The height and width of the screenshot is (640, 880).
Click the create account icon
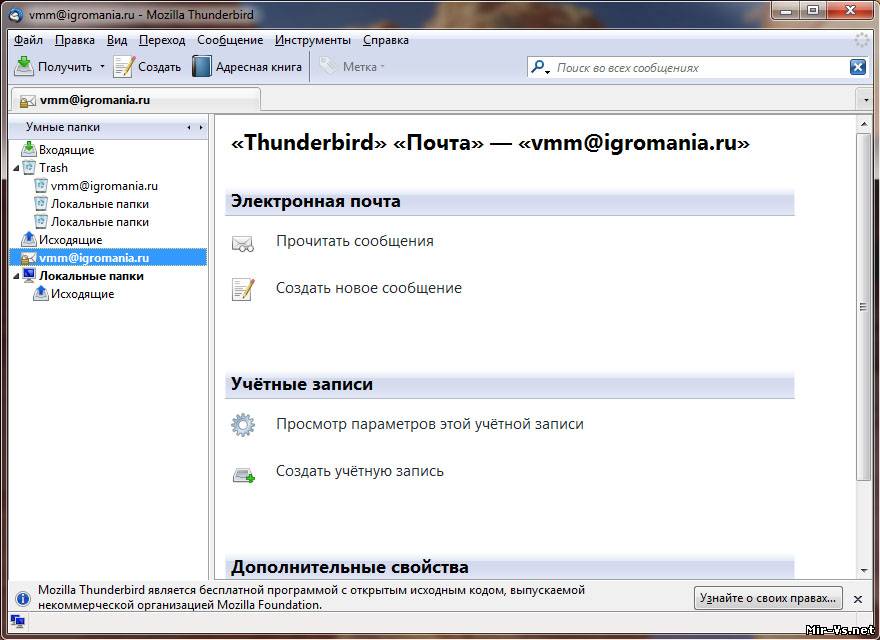(x=244, y=476)
